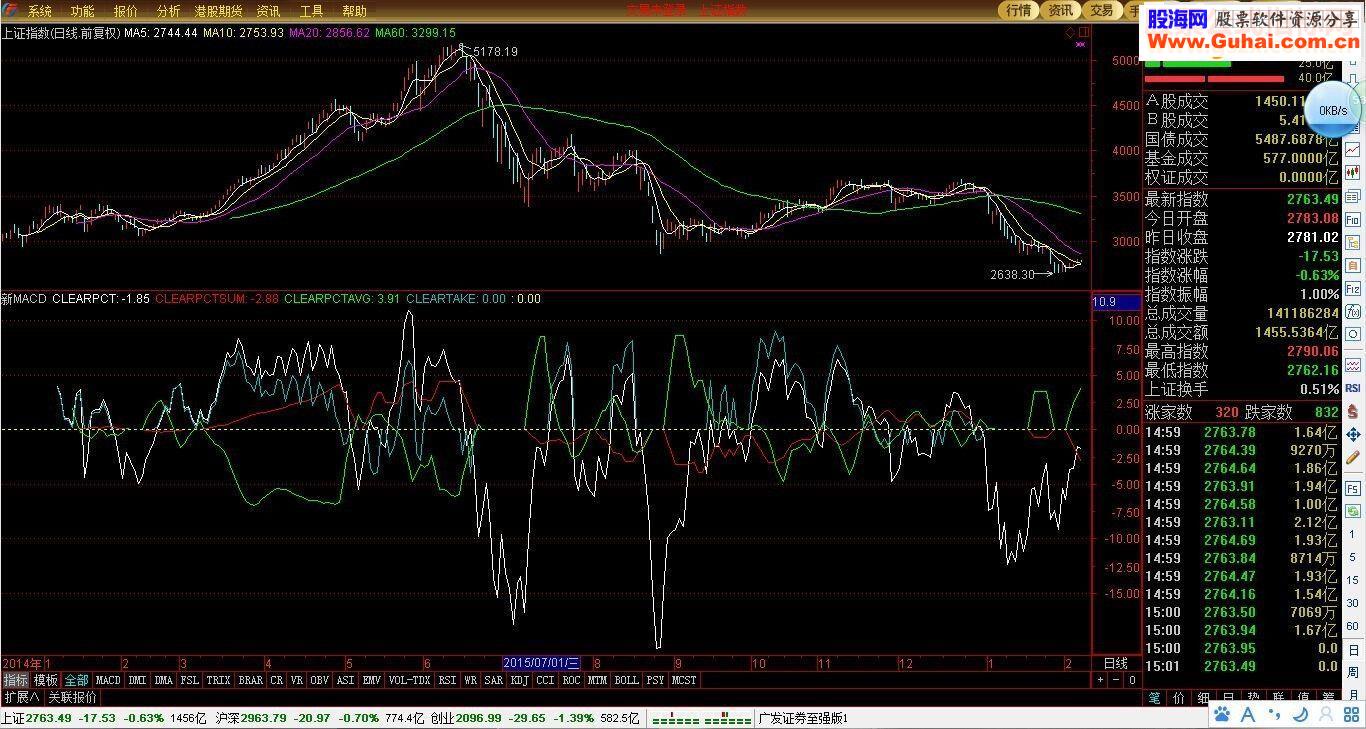
Task: Select the BOLL indicator tab
Action: pyautogui.click(x=626, y=680)
